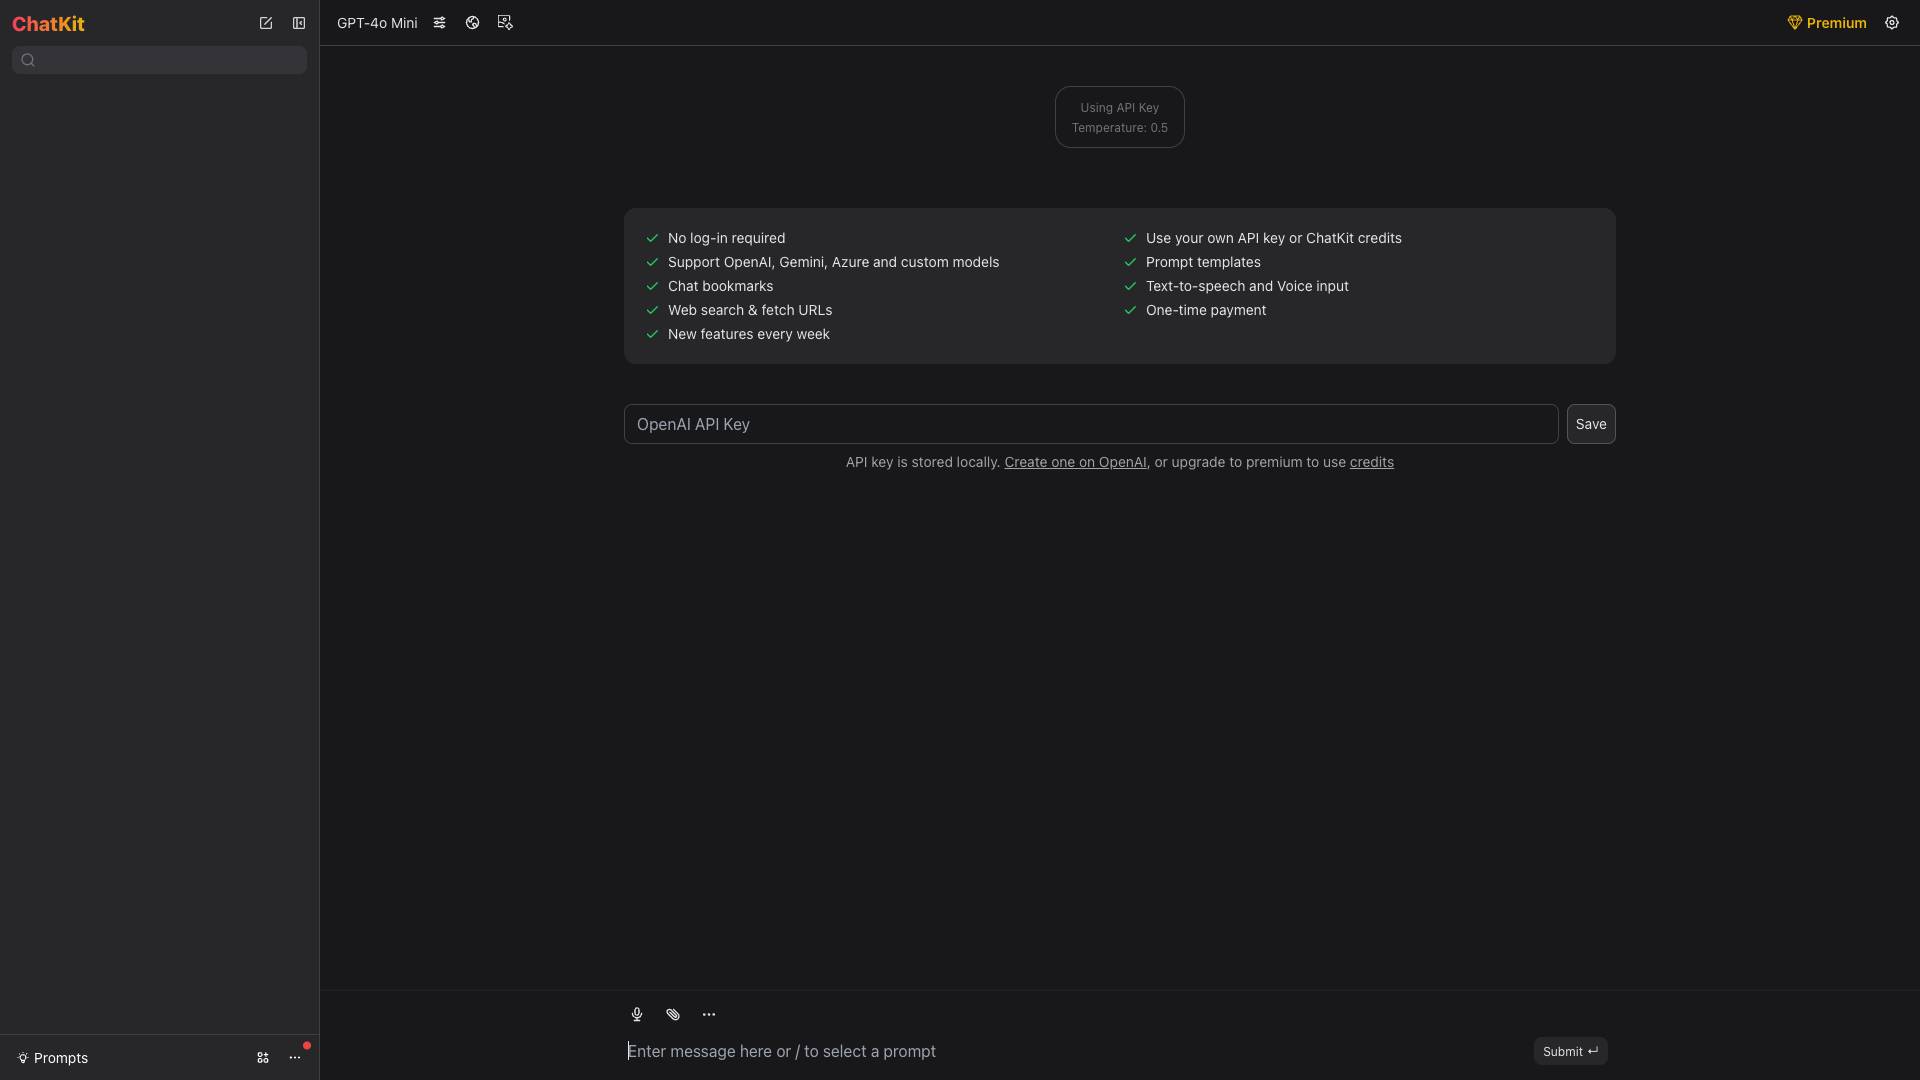Click the OpenAI API Key input
Viewport: 1920px width, 1080px height.
[x=1090, y=424]
